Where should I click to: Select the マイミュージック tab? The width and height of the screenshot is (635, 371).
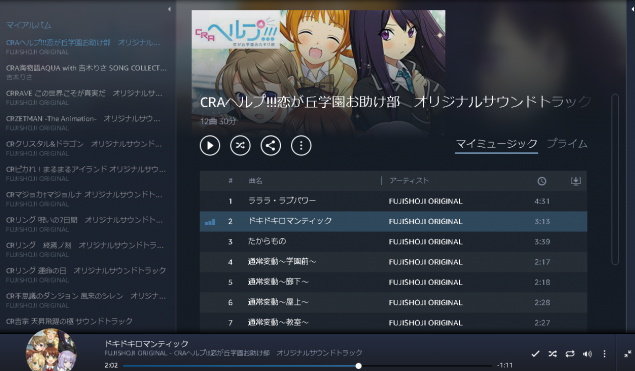(496, 144)
